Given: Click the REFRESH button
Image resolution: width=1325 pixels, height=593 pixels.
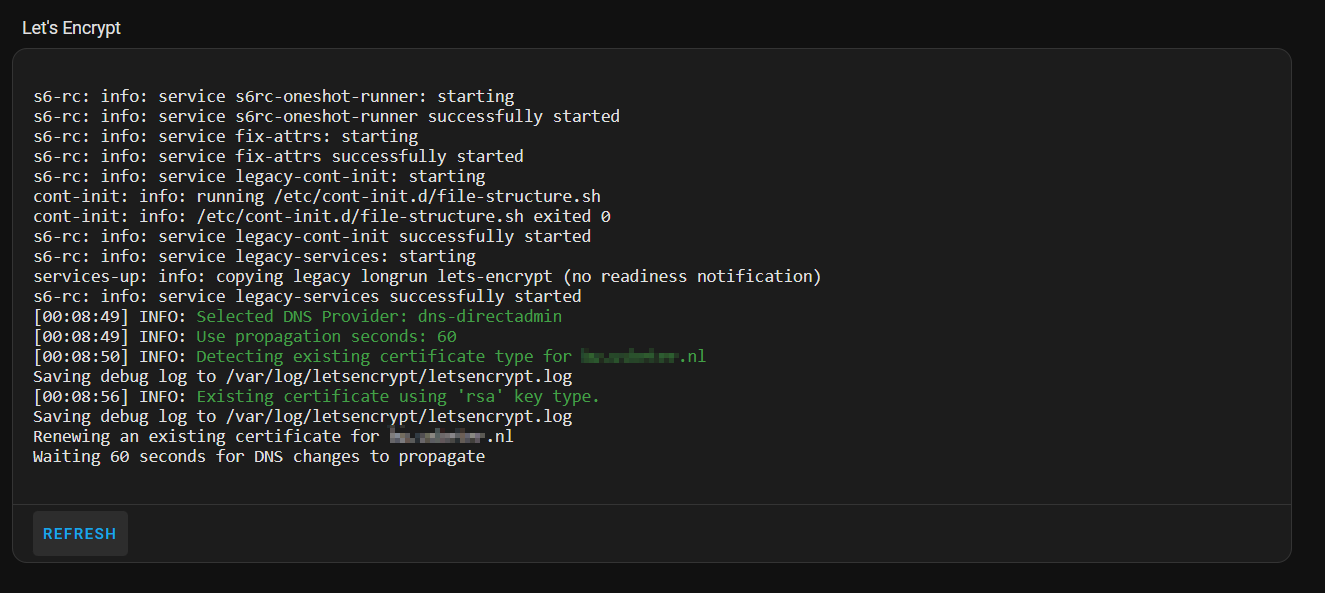Looking at the screenshot, I should point(79,533).
